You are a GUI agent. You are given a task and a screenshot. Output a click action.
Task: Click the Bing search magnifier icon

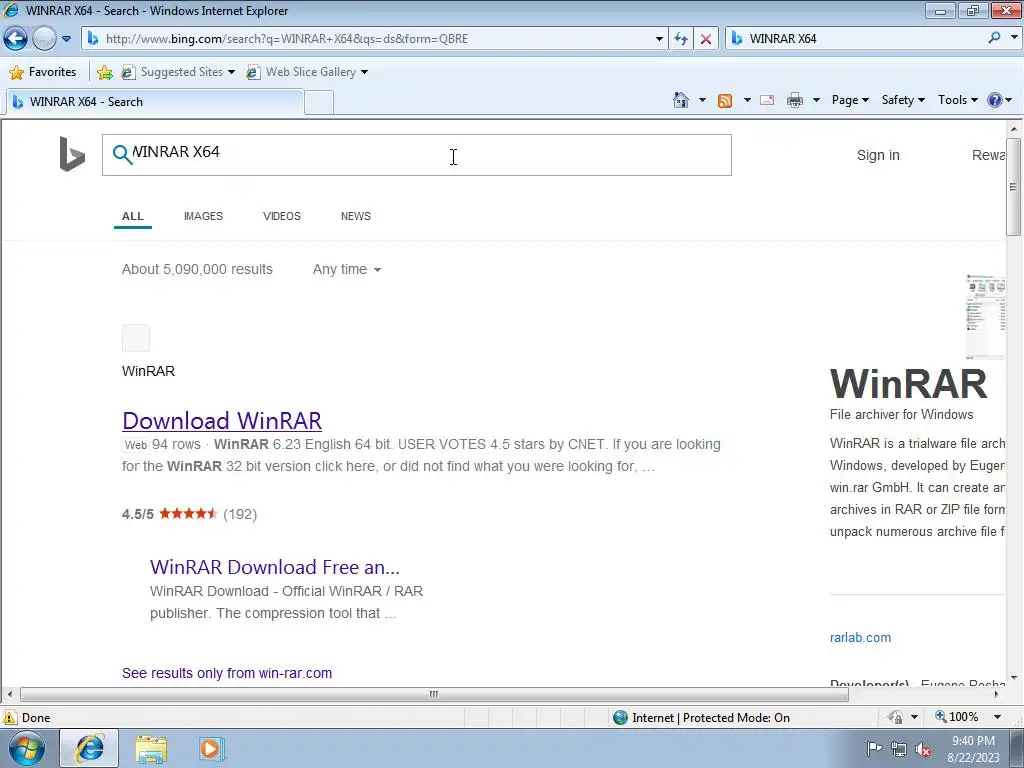click(122, 155)
